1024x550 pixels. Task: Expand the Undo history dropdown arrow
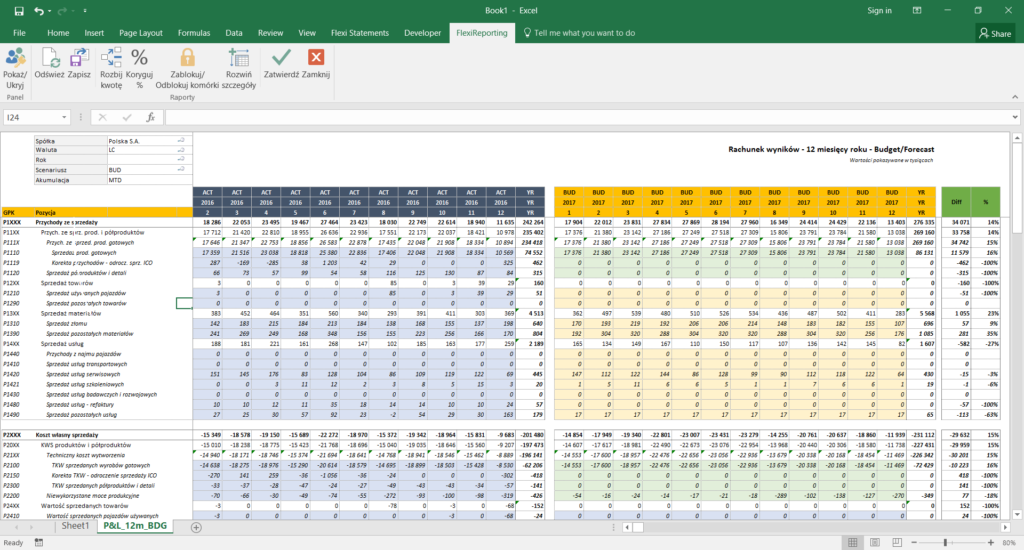50,11
